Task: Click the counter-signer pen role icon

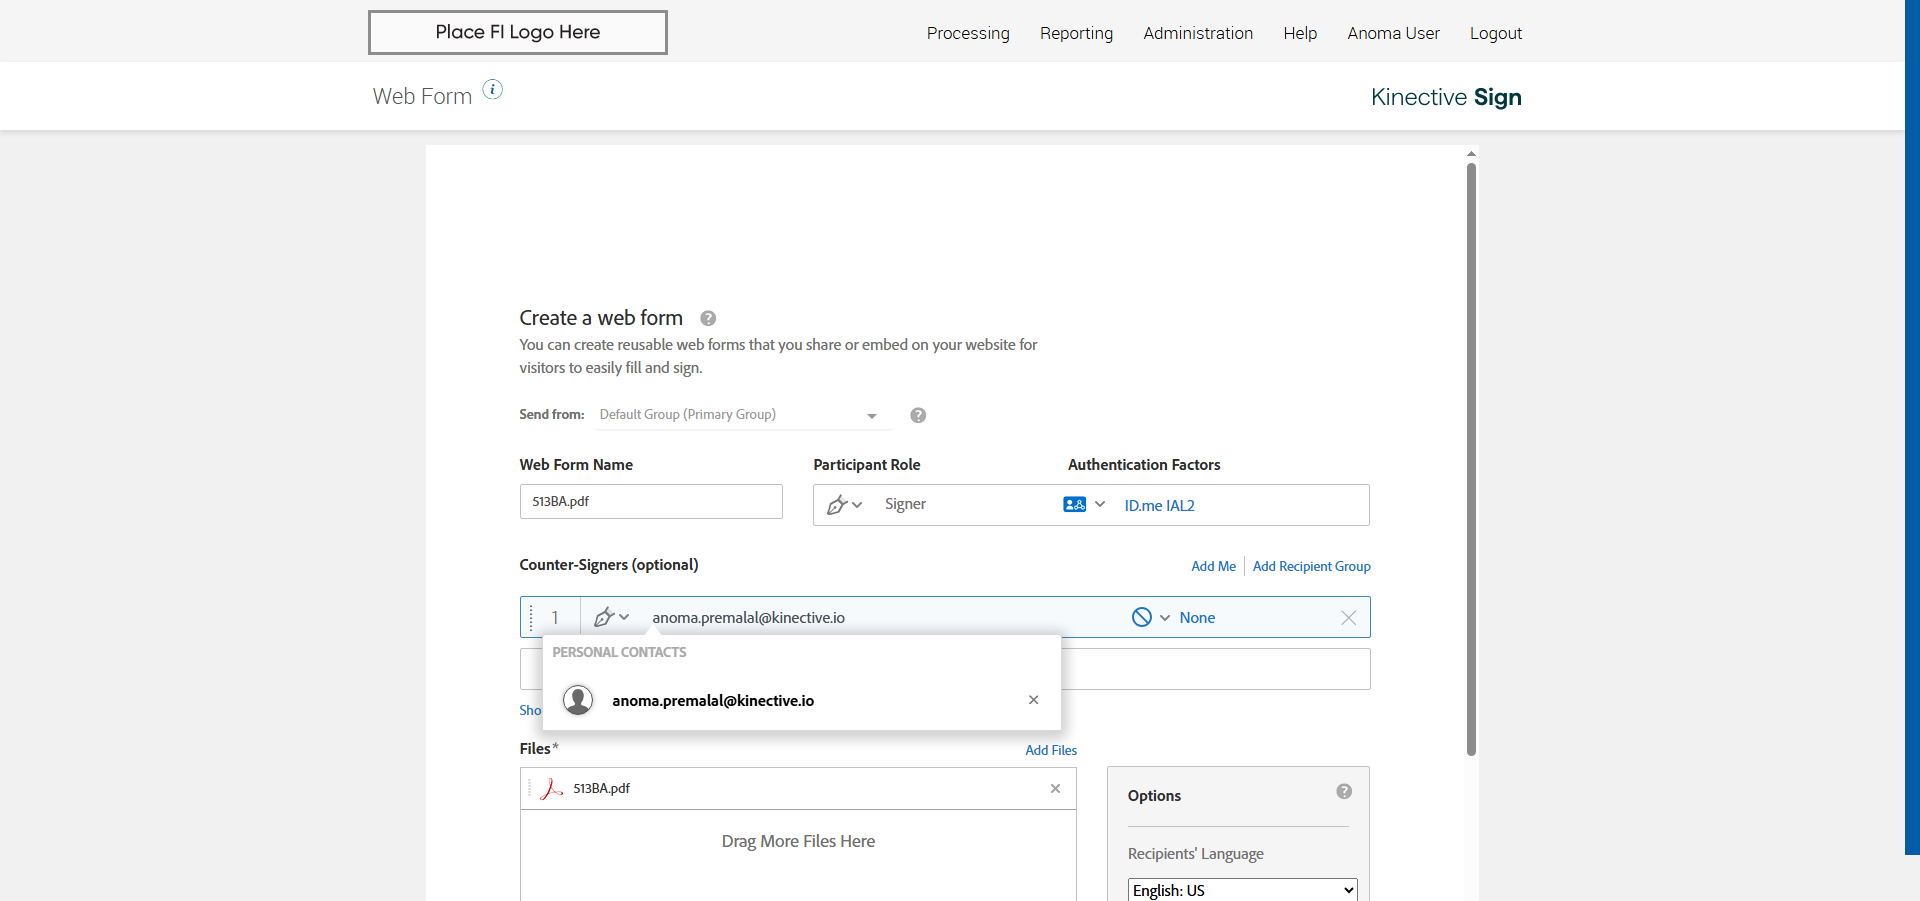Action: (604, 617)
